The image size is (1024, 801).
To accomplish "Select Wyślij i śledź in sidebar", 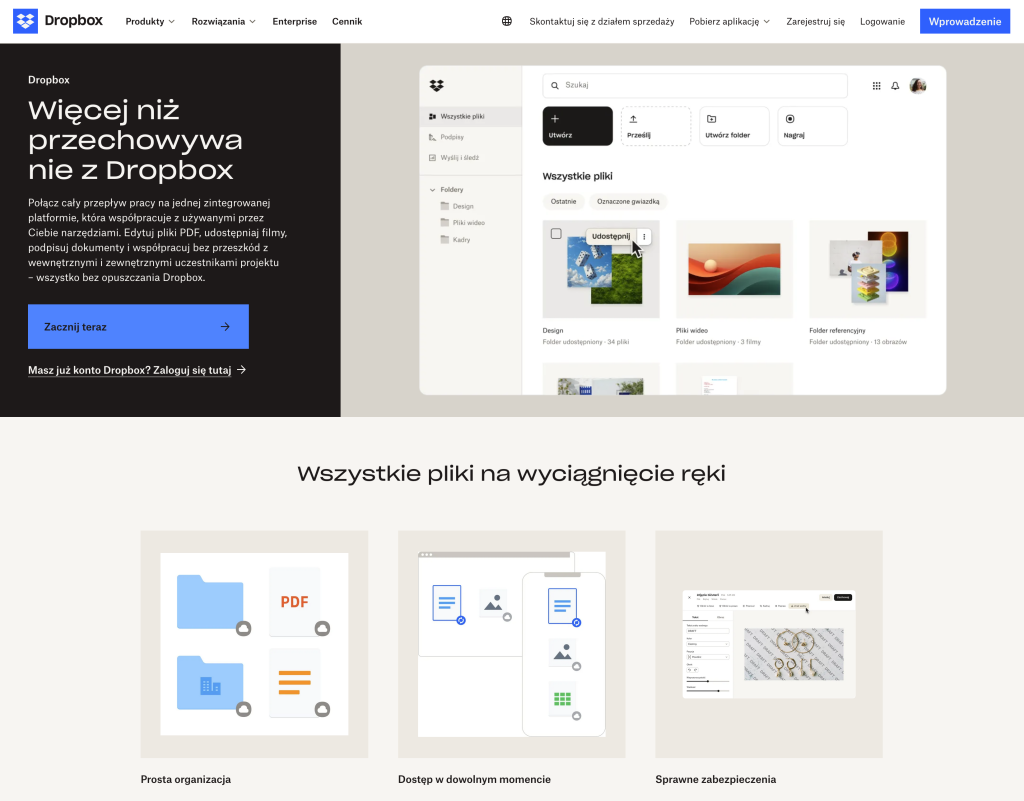I will click(454, 157).
